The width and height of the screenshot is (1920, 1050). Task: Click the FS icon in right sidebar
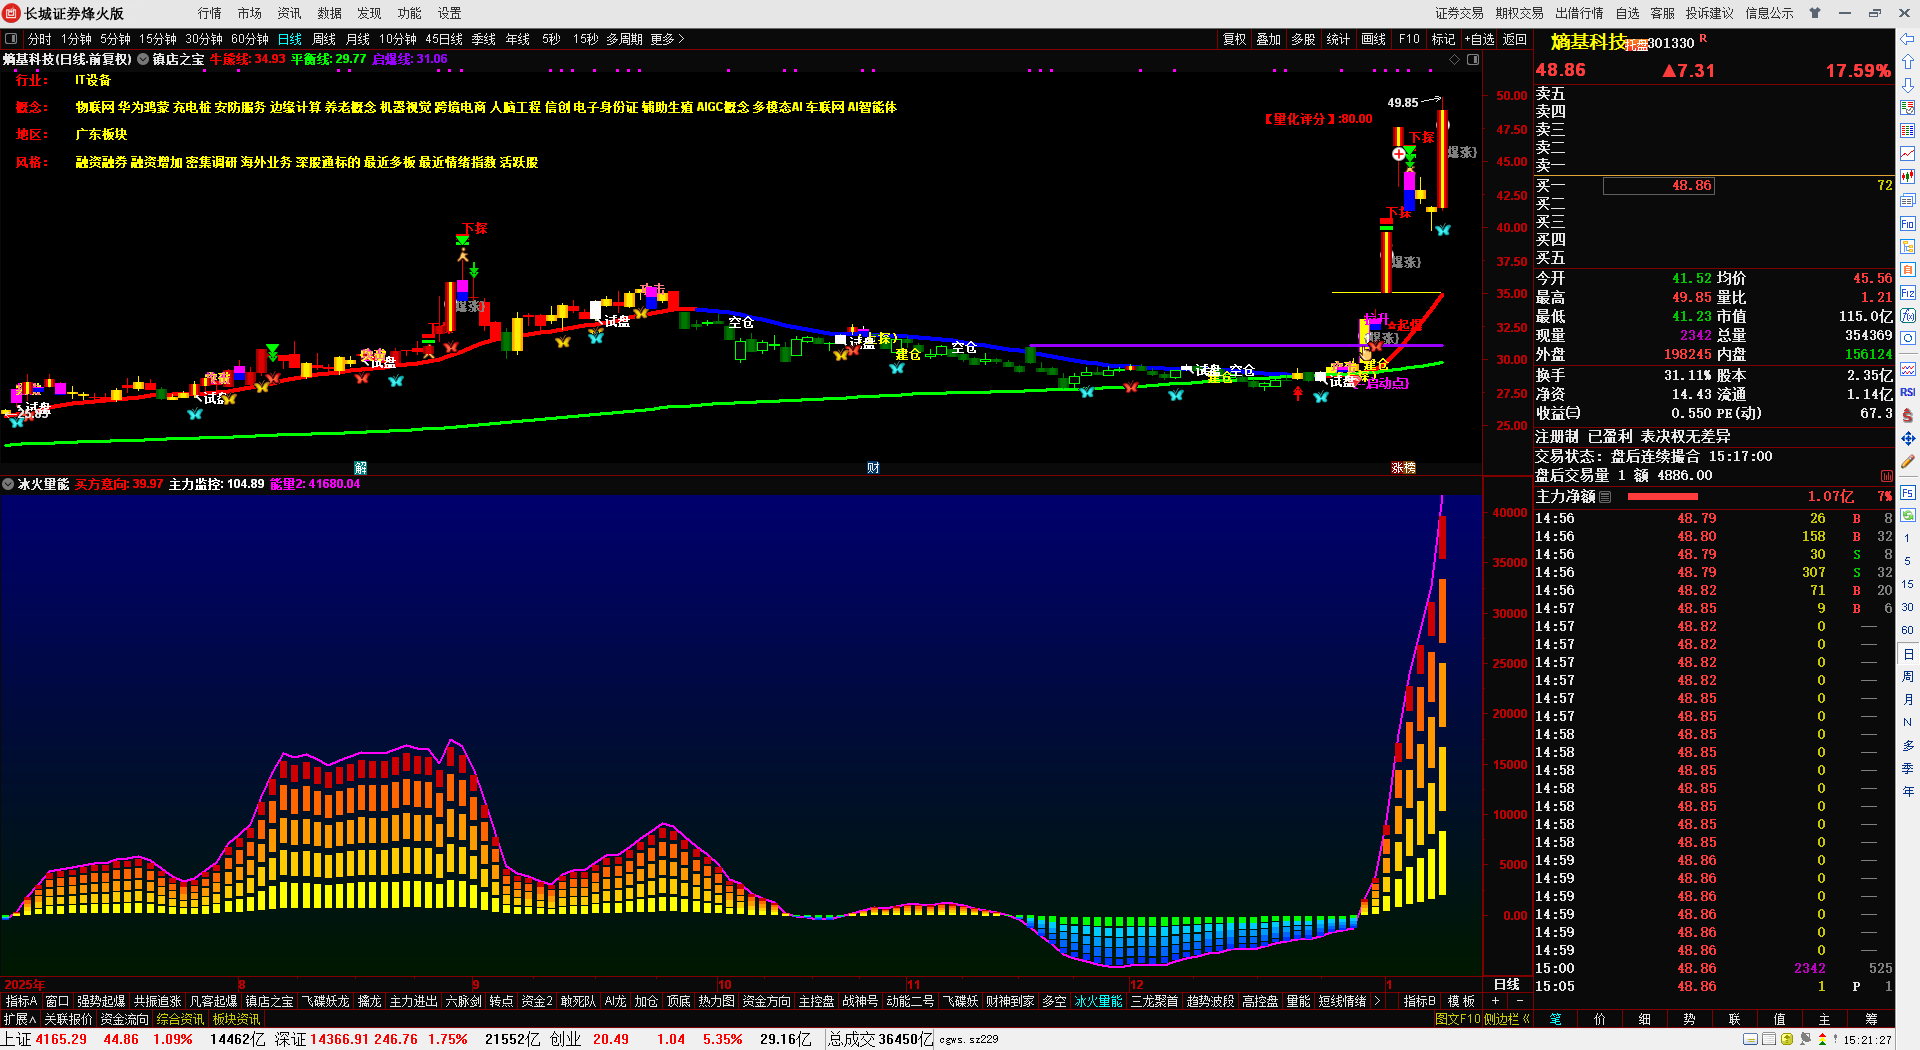point(1908,492)
